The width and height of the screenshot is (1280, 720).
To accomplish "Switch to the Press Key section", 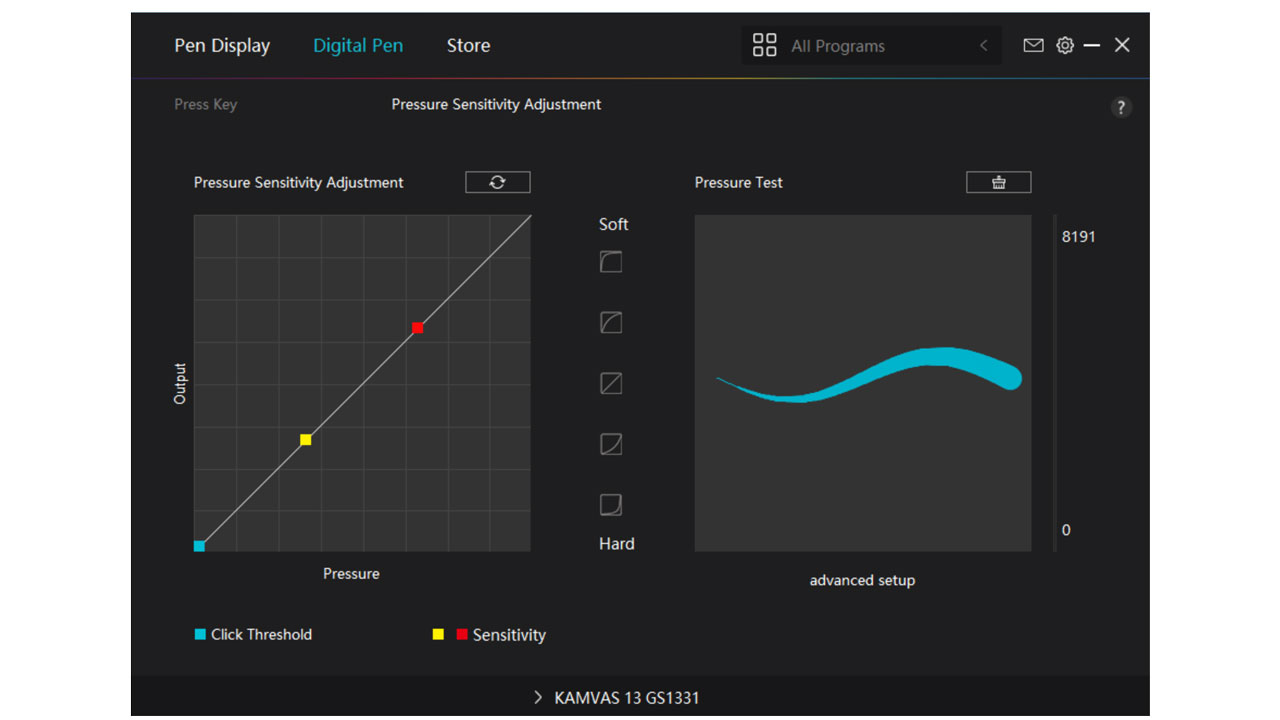I will tap(206, 104).
